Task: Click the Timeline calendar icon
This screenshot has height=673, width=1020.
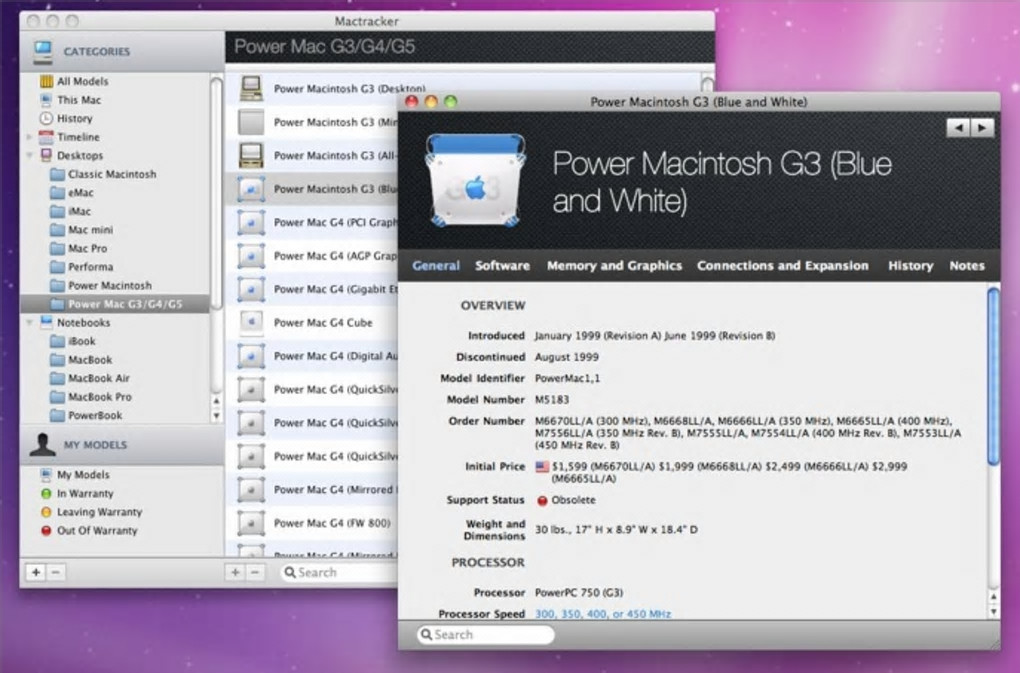Action: (x=46, y=137)
